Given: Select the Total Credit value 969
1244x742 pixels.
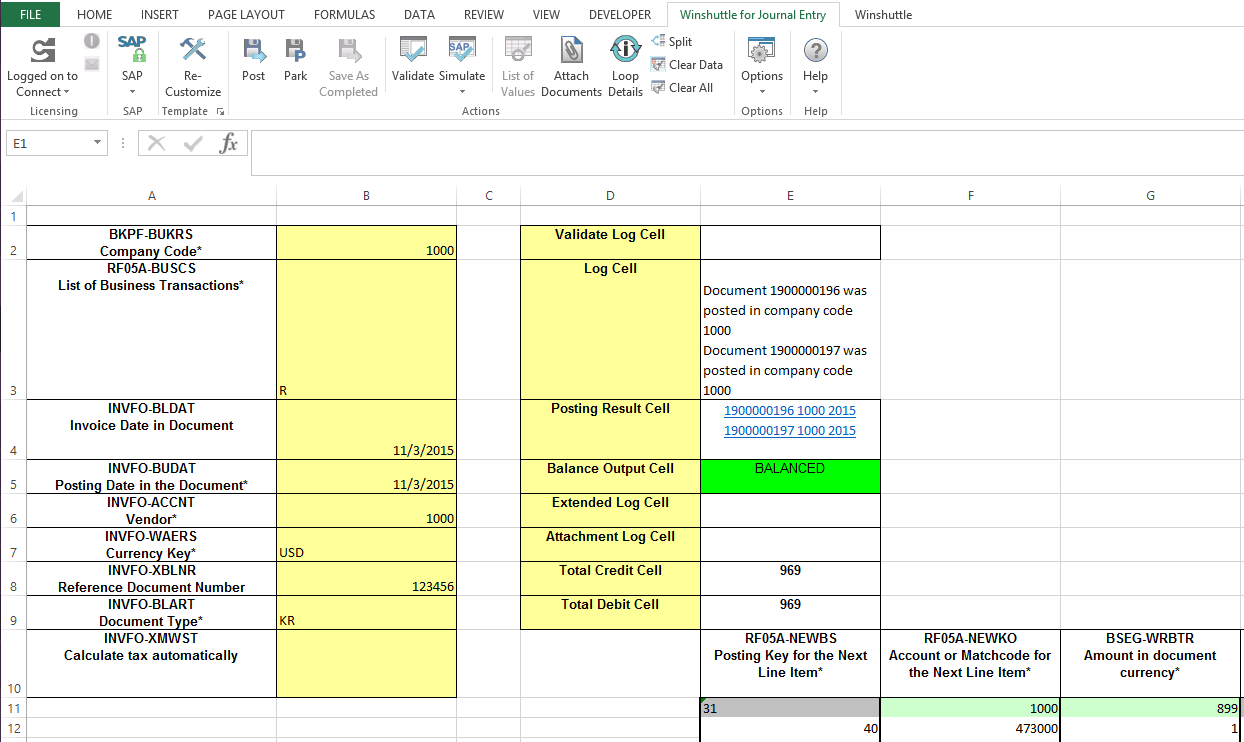Looking at the screenshot, I should click(790, 578).
